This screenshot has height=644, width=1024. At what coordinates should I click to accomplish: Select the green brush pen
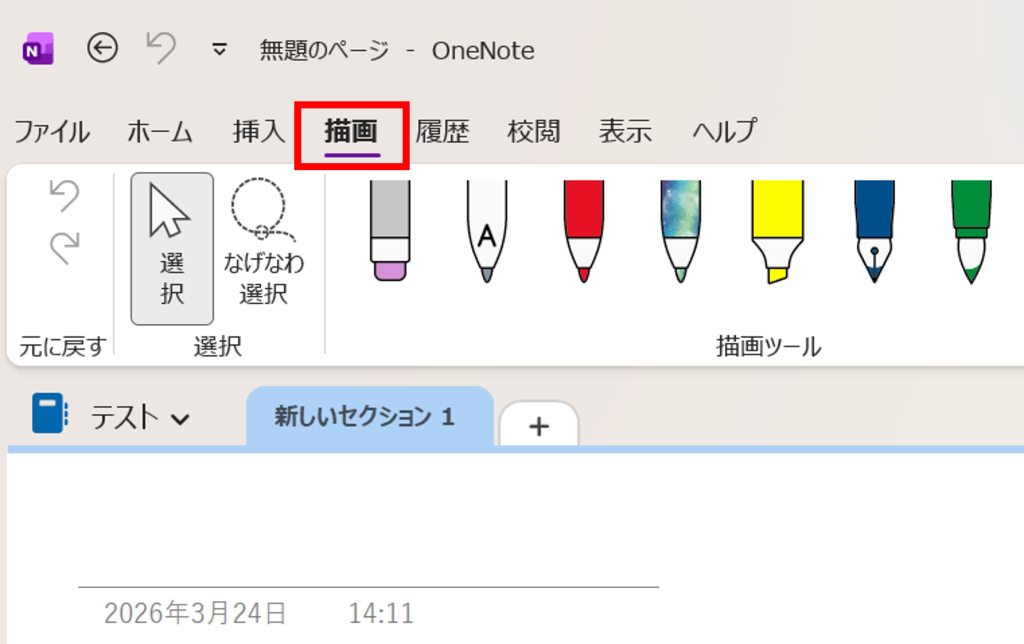pyautogui.click(x=970, y=231)
